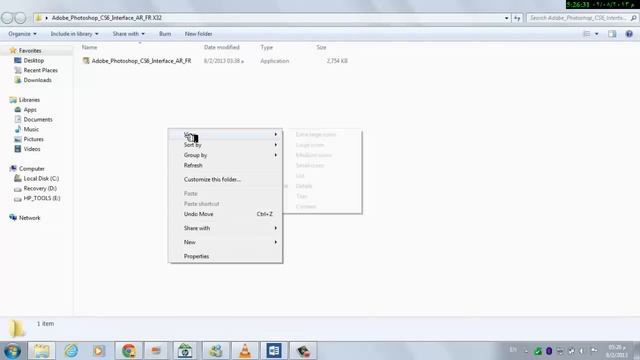Choose Properties in the context menu

(225, 256)
